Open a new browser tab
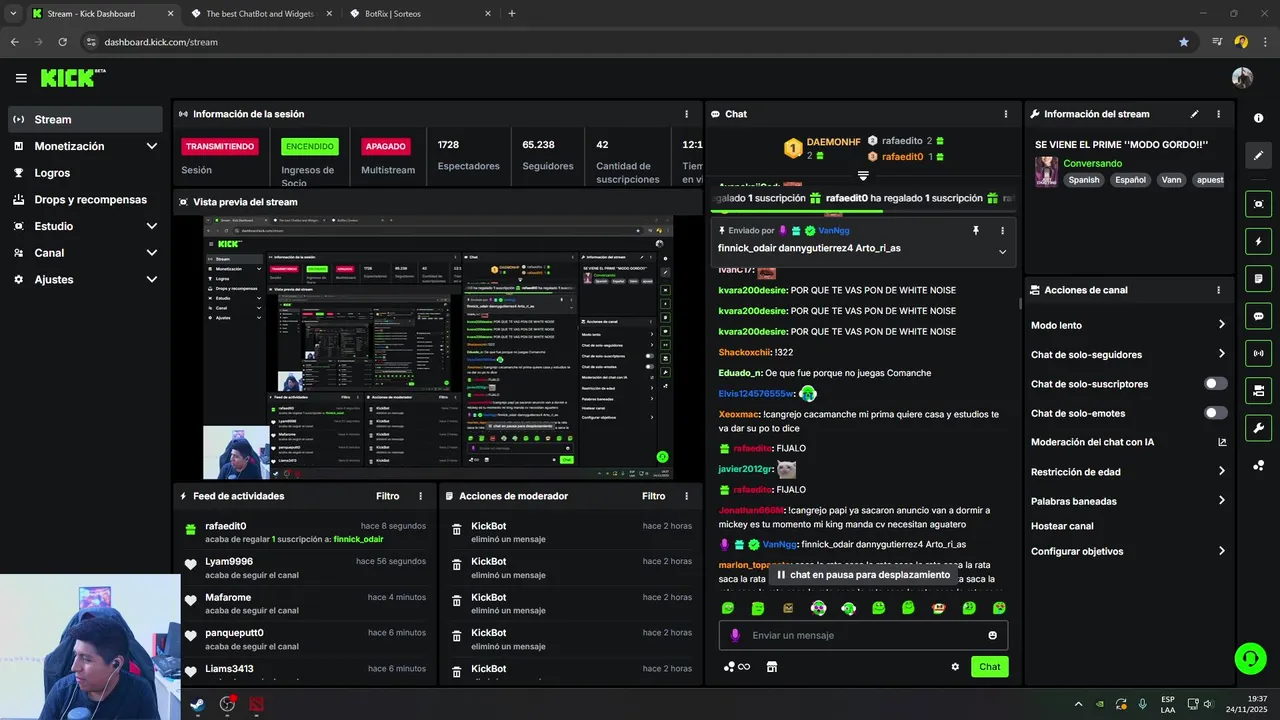 [512, 14]
